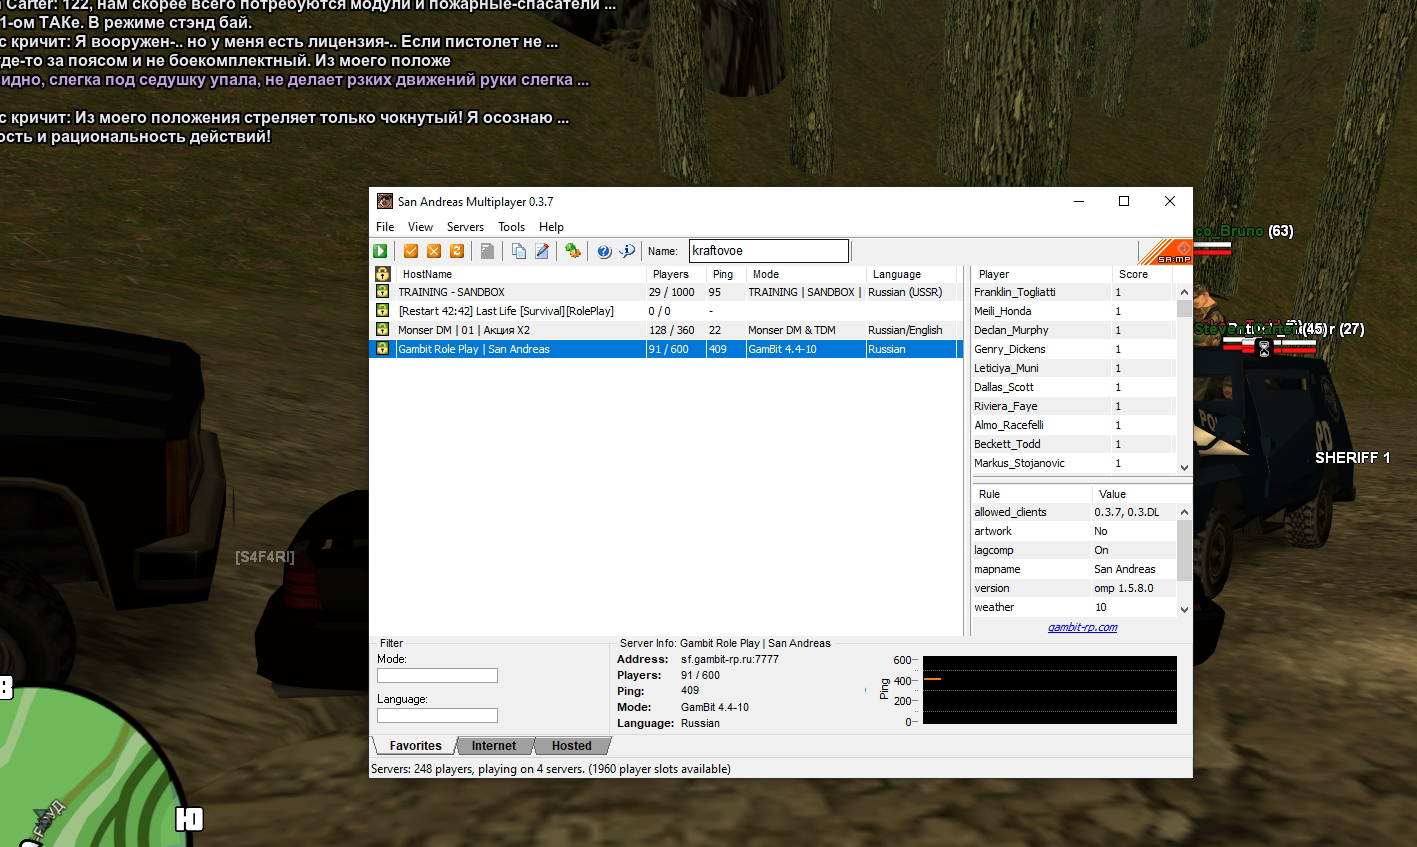Select the Monser DM server row

pyautogui.click(x=520, y=330)
